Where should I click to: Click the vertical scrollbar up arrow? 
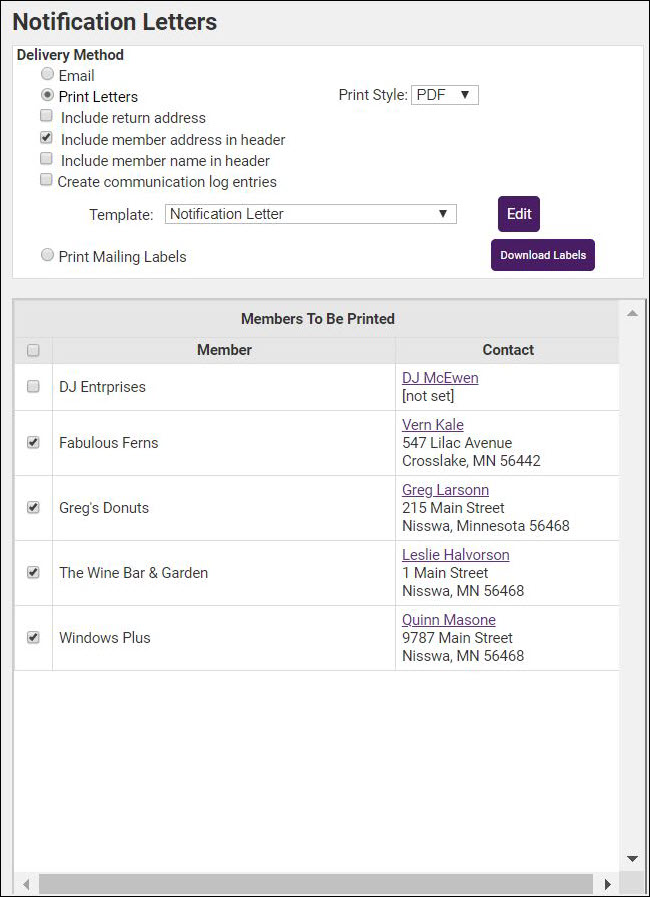[632, 314]
